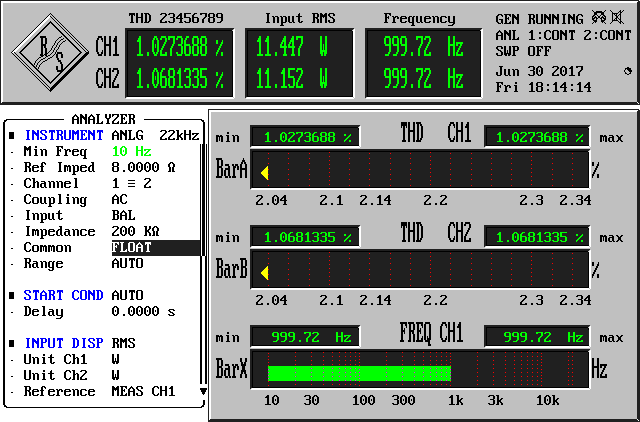Change the Range AUTO setting

point(127,263)
